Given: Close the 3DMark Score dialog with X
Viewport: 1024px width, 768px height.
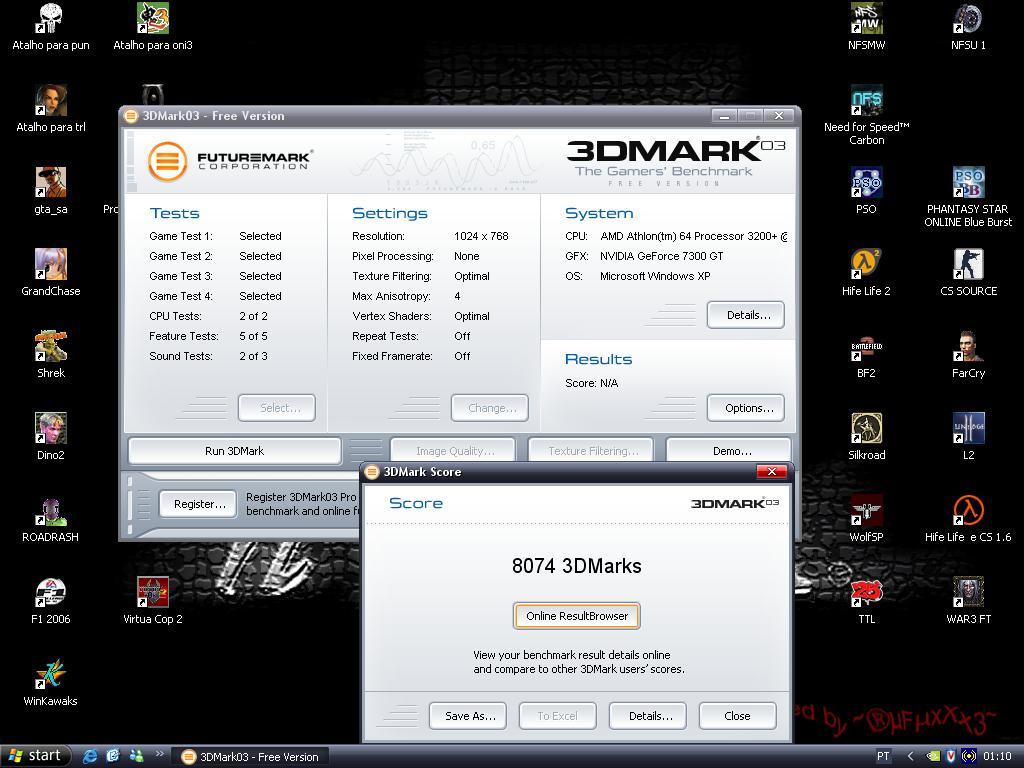Looking at the screenshot, I should pyautogui.click(x=772, y=472).
